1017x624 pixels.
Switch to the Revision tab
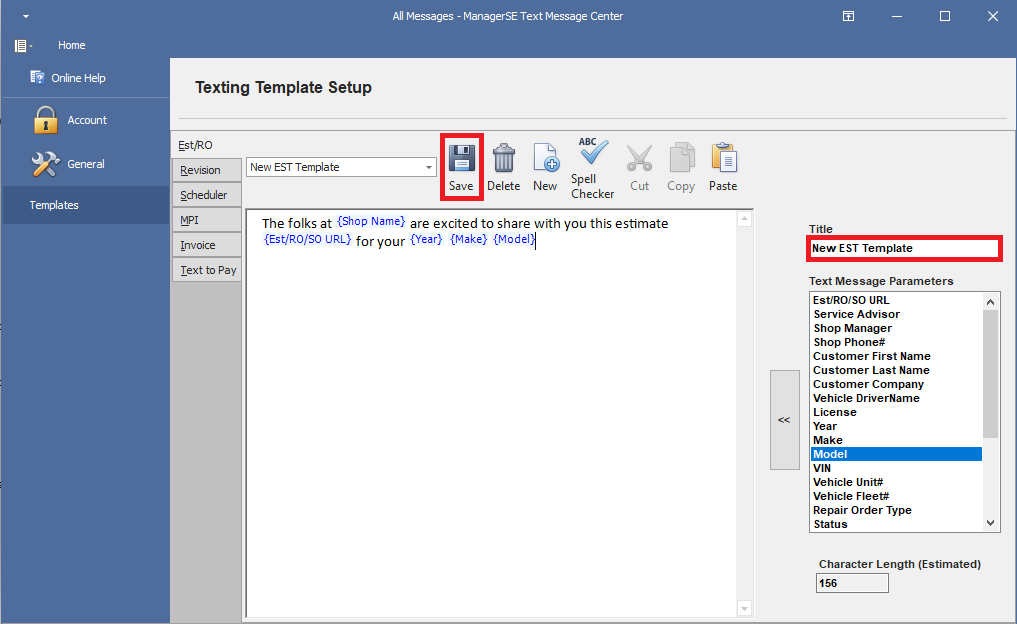206,170
